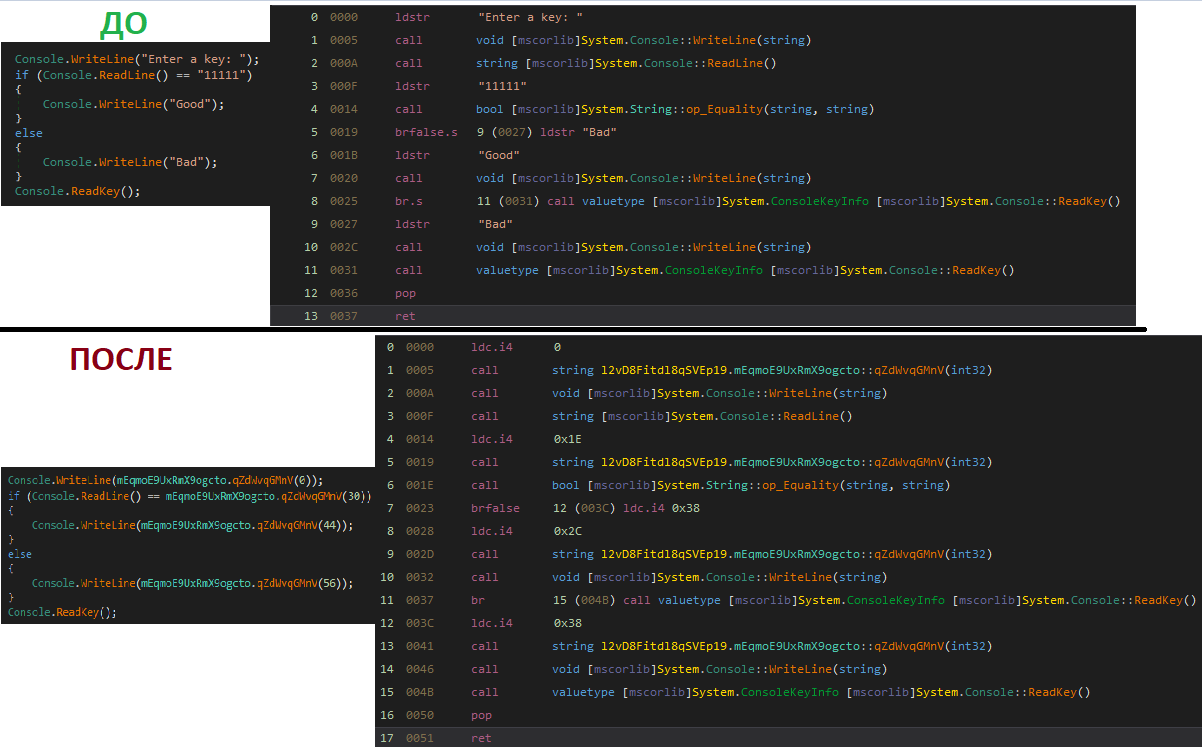Image resolution: width=1202 pixels, height=747 pixels.
Task: Click the dark red ПОСЛЕ heading
Action: click(120, 360)
